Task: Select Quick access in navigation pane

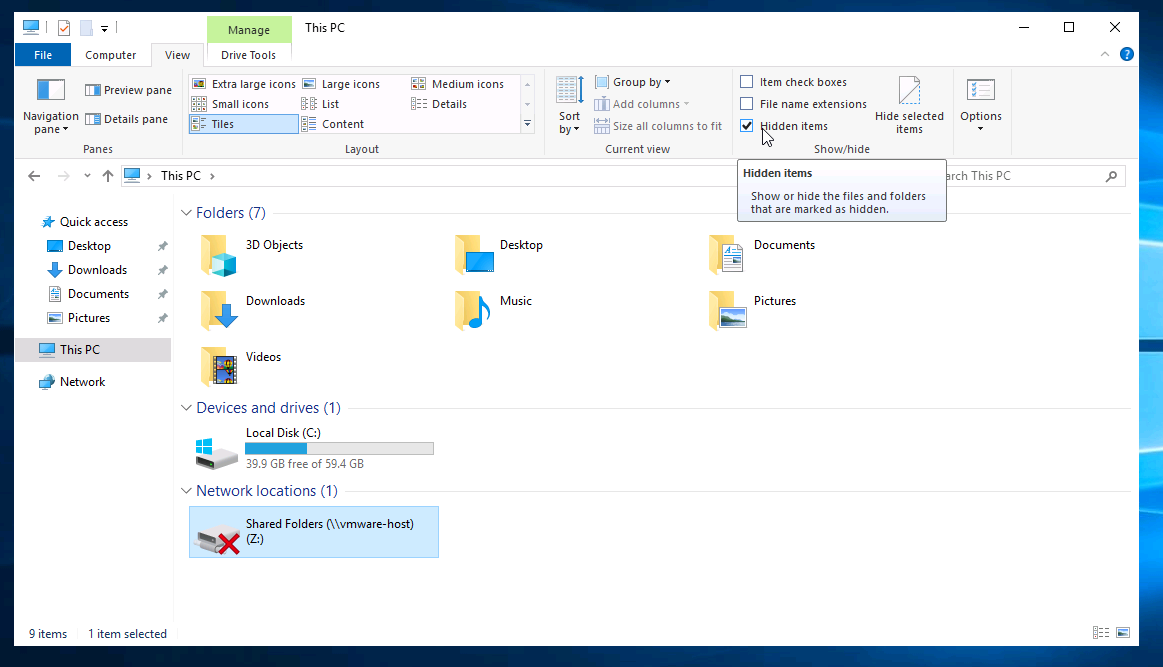Action: (x=93, y=222)
